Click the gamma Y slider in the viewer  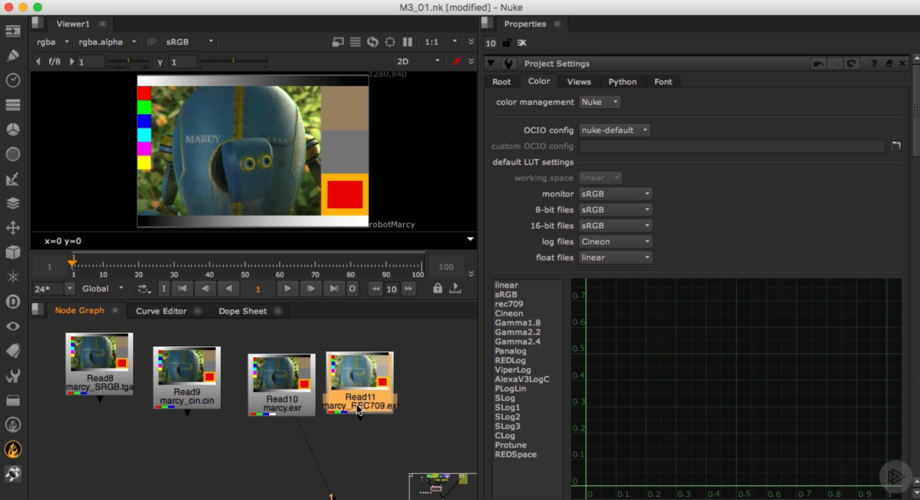pyautogui.click(x=233, y=61)
